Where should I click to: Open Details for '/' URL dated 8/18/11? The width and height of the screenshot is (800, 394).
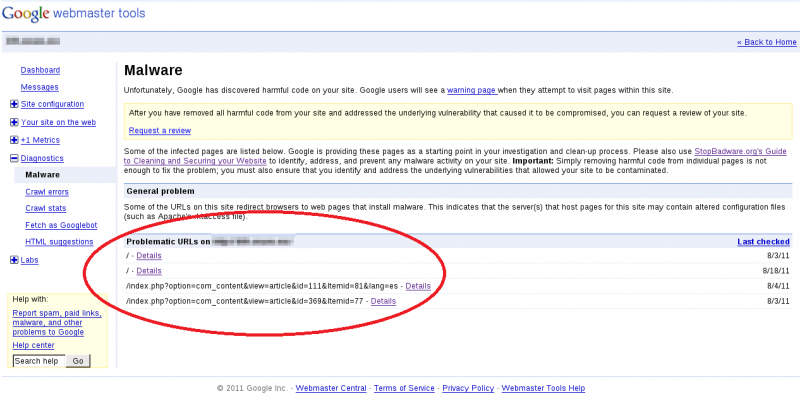149,270
